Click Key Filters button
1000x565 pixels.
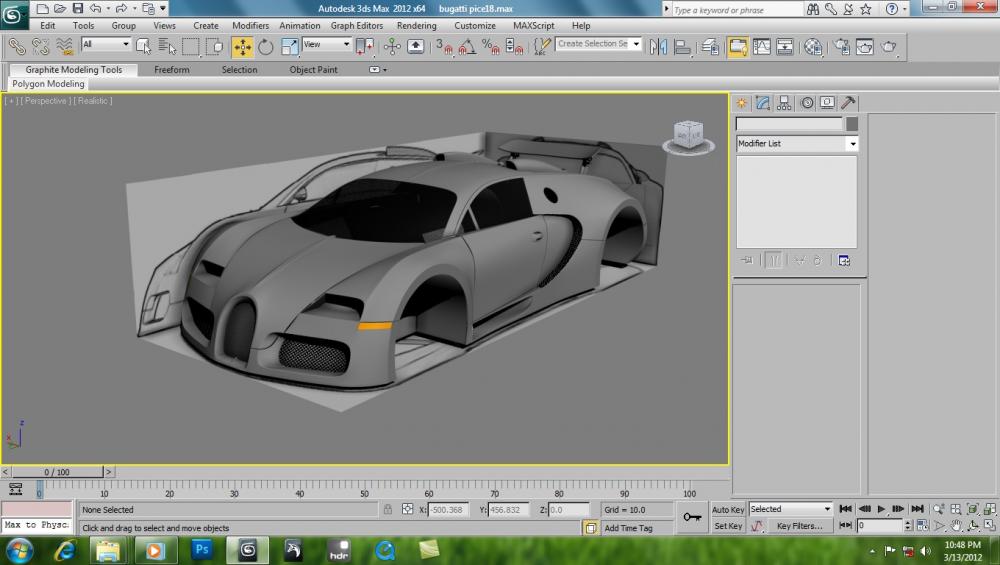tap(799, 526)
